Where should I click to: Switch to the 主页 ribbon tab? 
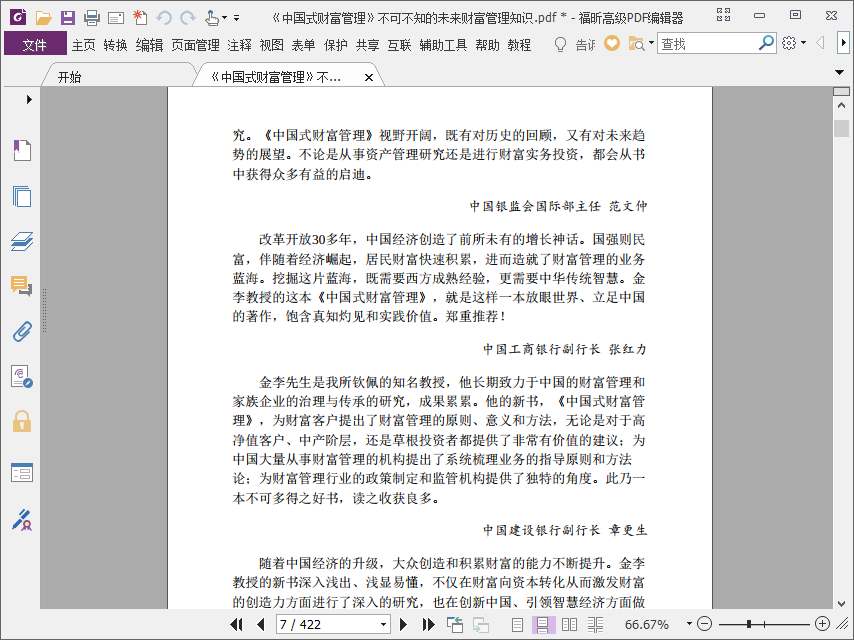(x=83, y=45)
